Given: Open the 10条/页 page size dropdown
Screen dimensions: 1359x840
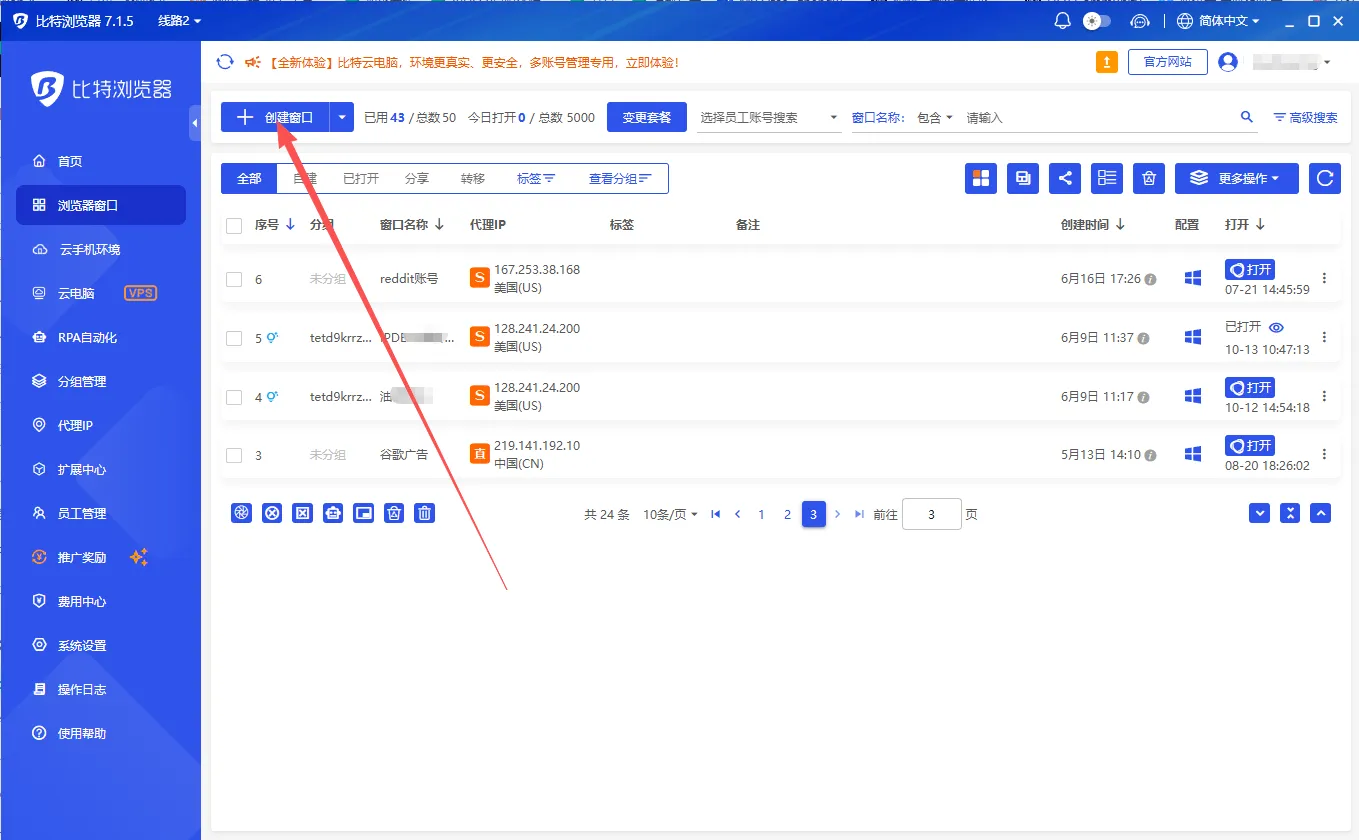Looking at the screenshot, I should [x=670, y=514].
